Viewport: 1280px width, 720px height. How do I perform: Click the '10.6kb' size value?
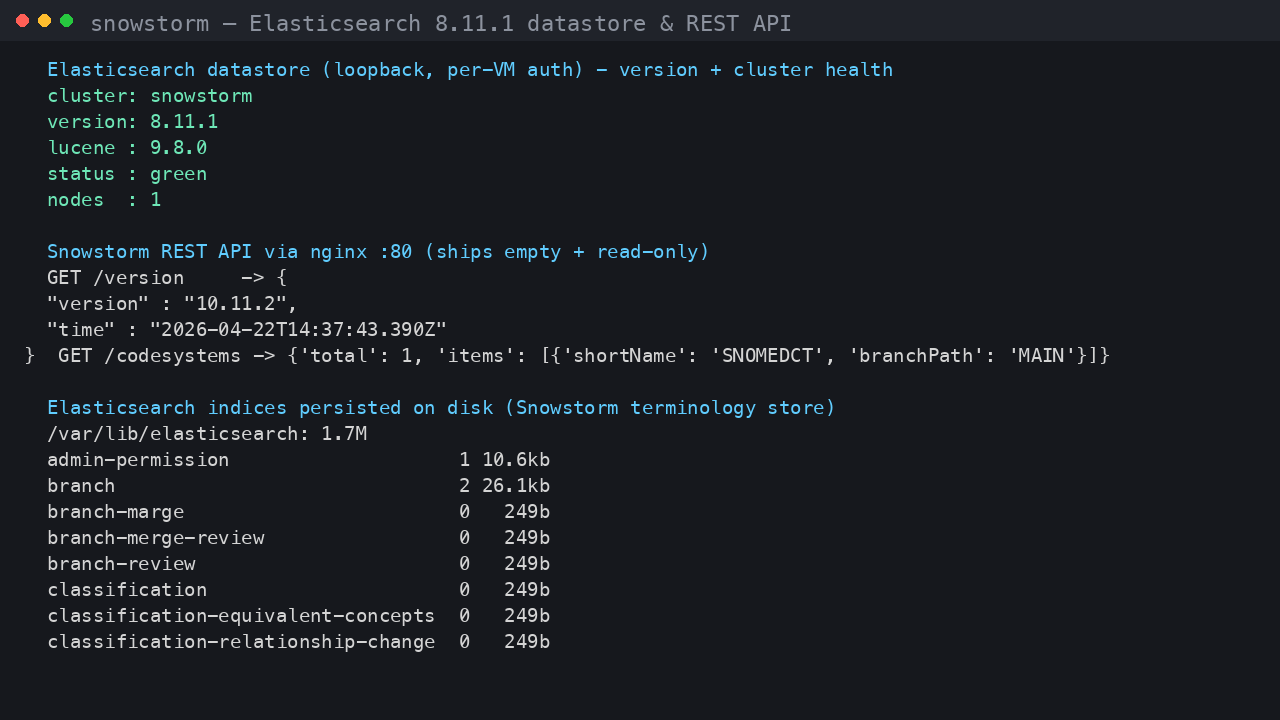tap(516, 460)
